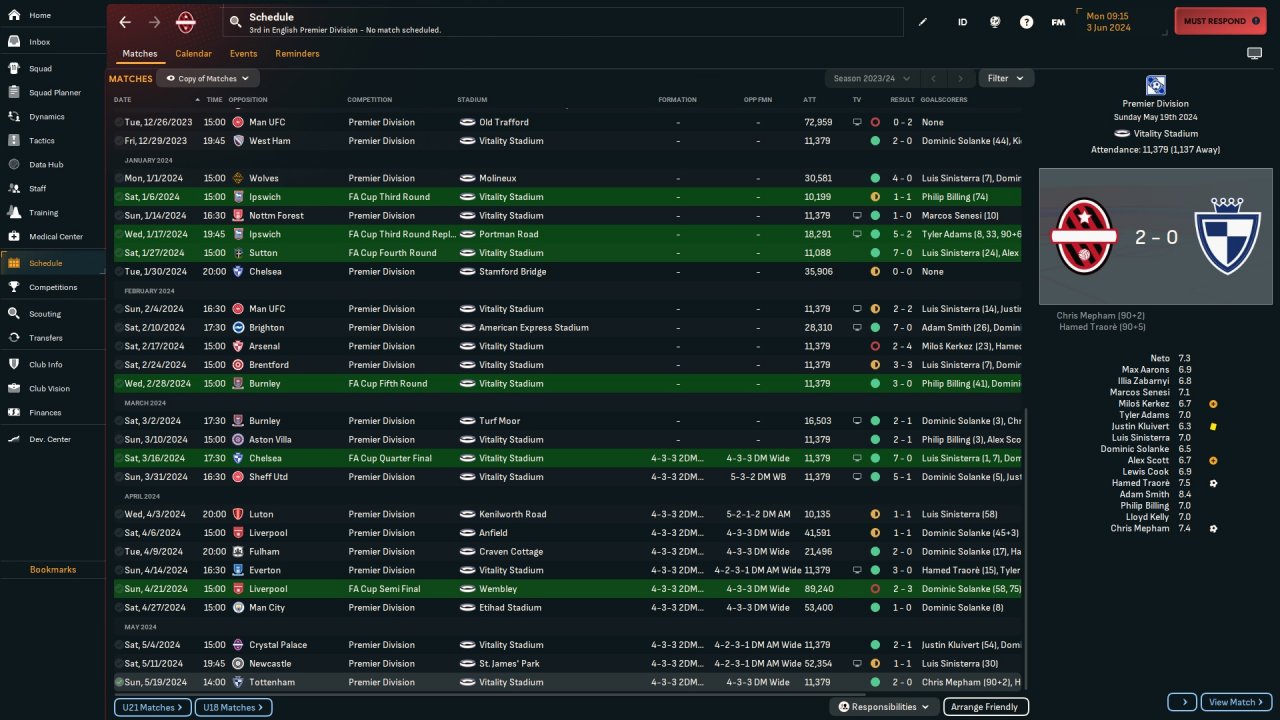
Task: Sort by the ATT column header
Action: 809,100
